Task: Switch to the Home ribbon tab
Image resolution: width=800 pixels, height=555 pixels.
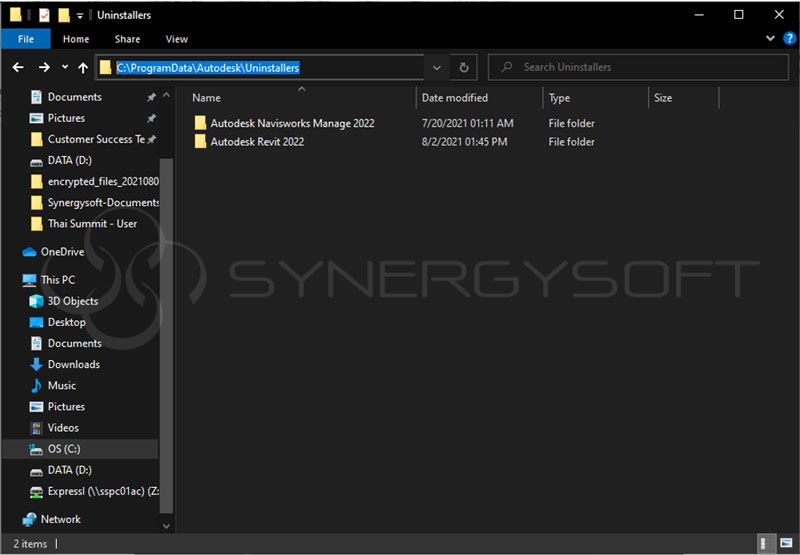Action: 76,39
